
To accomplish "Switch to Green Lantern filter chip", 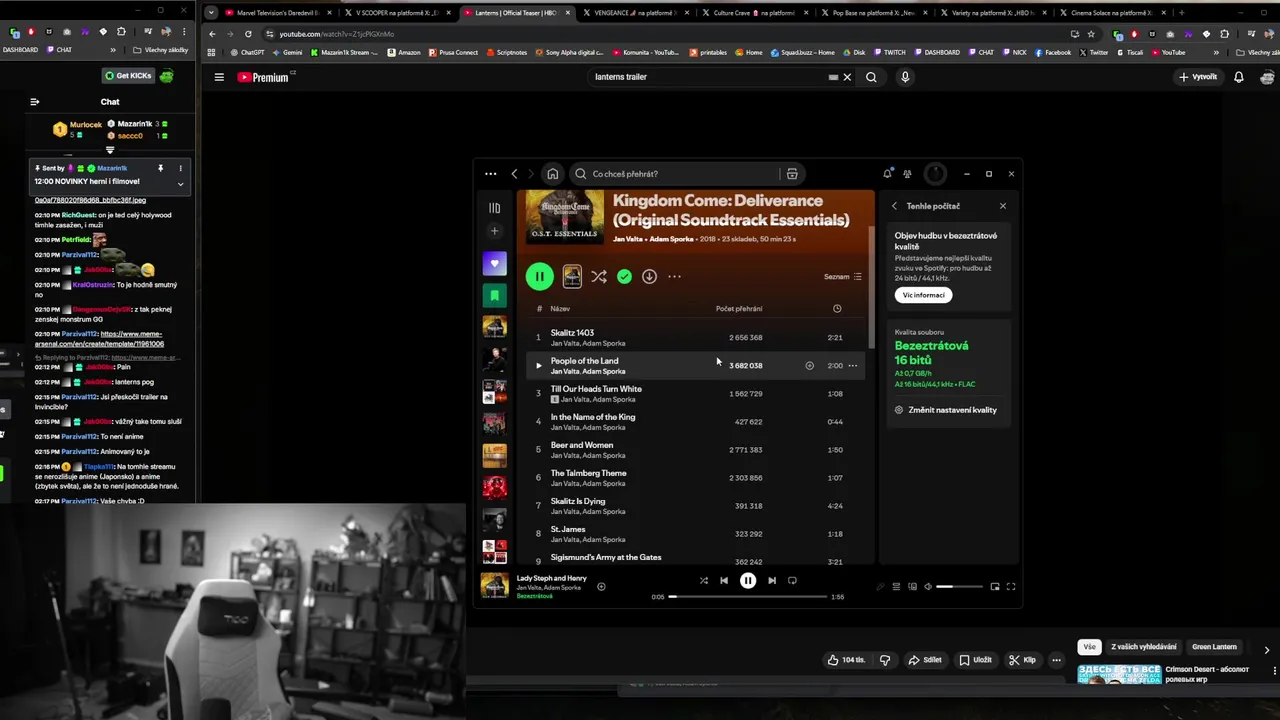I will 1214,647.
